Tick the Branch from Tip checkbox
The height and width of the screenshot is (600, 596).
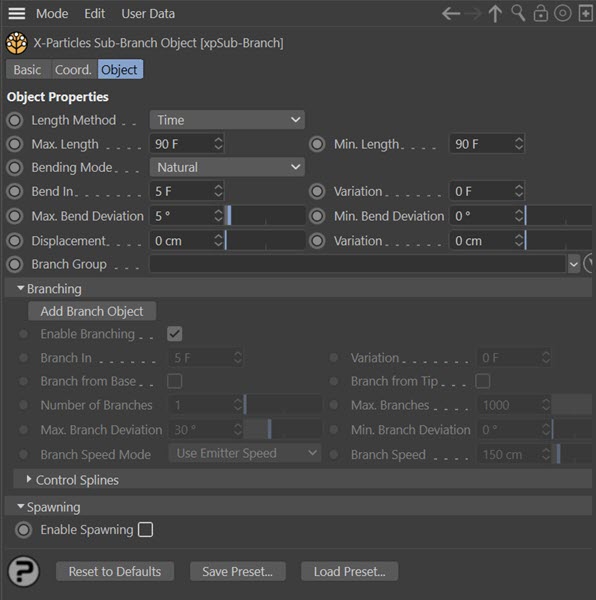(x=482, y=381)
